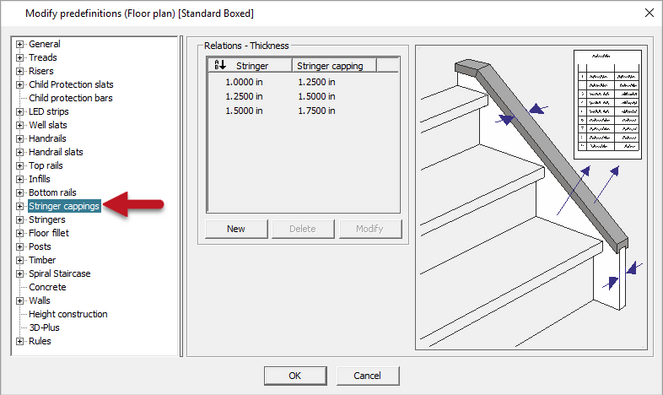Expand the Rules tree node
This screenshot has height=395, width=663.
(19, 341)
